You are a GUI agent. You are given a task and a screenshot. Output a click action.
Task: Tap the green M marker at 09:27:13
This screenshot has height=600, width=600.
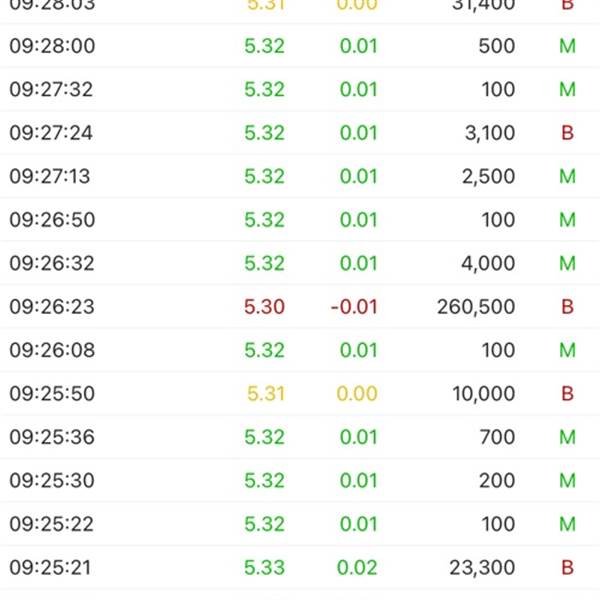(567, 176)
